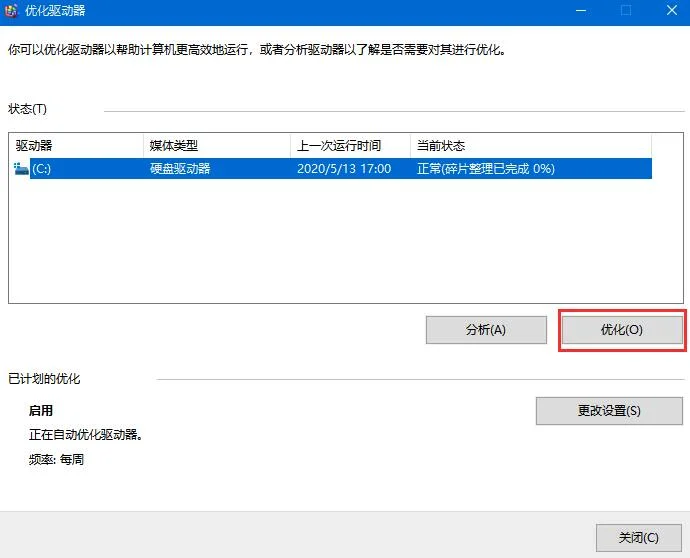The width and height of the screenshot is (690, 558).
Task: Click the 硬盘驱动器 media type cell
Action: click(x=180, y=169)
